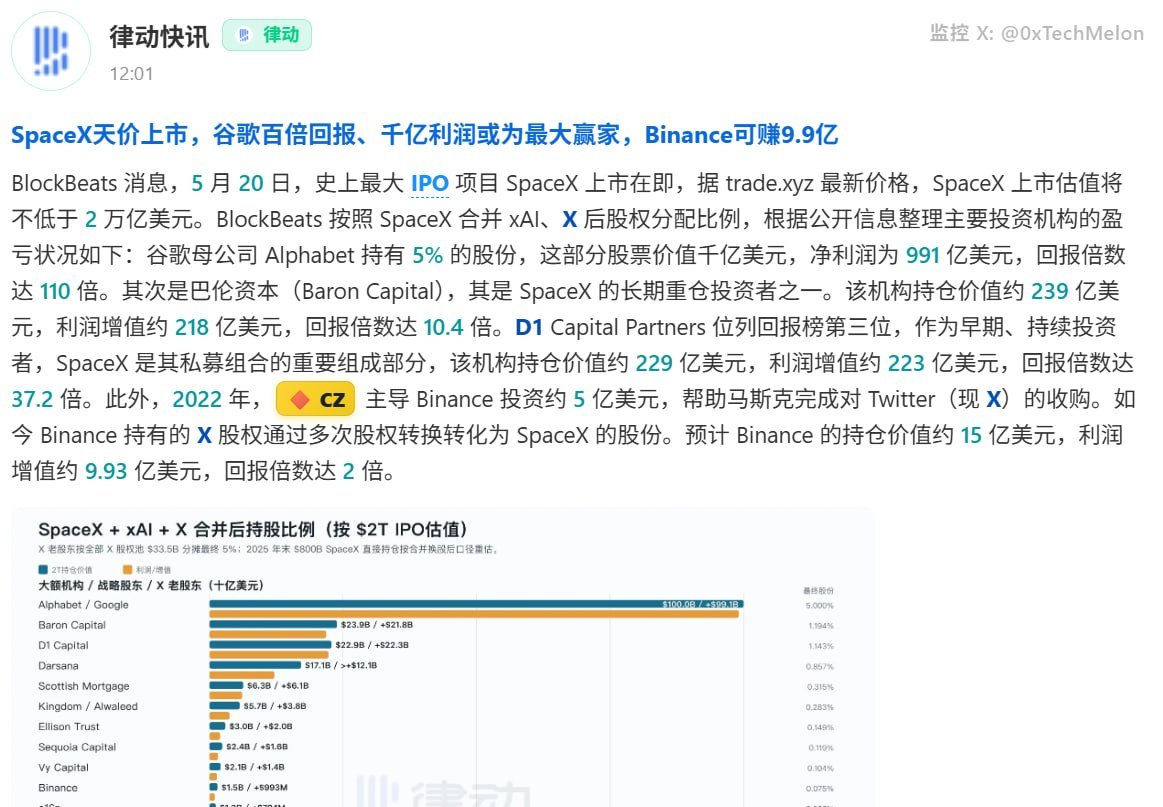Click the bold X before 股权通过多次股权转换
Screen dimensions: 1163x807
[x=204, y=435]
